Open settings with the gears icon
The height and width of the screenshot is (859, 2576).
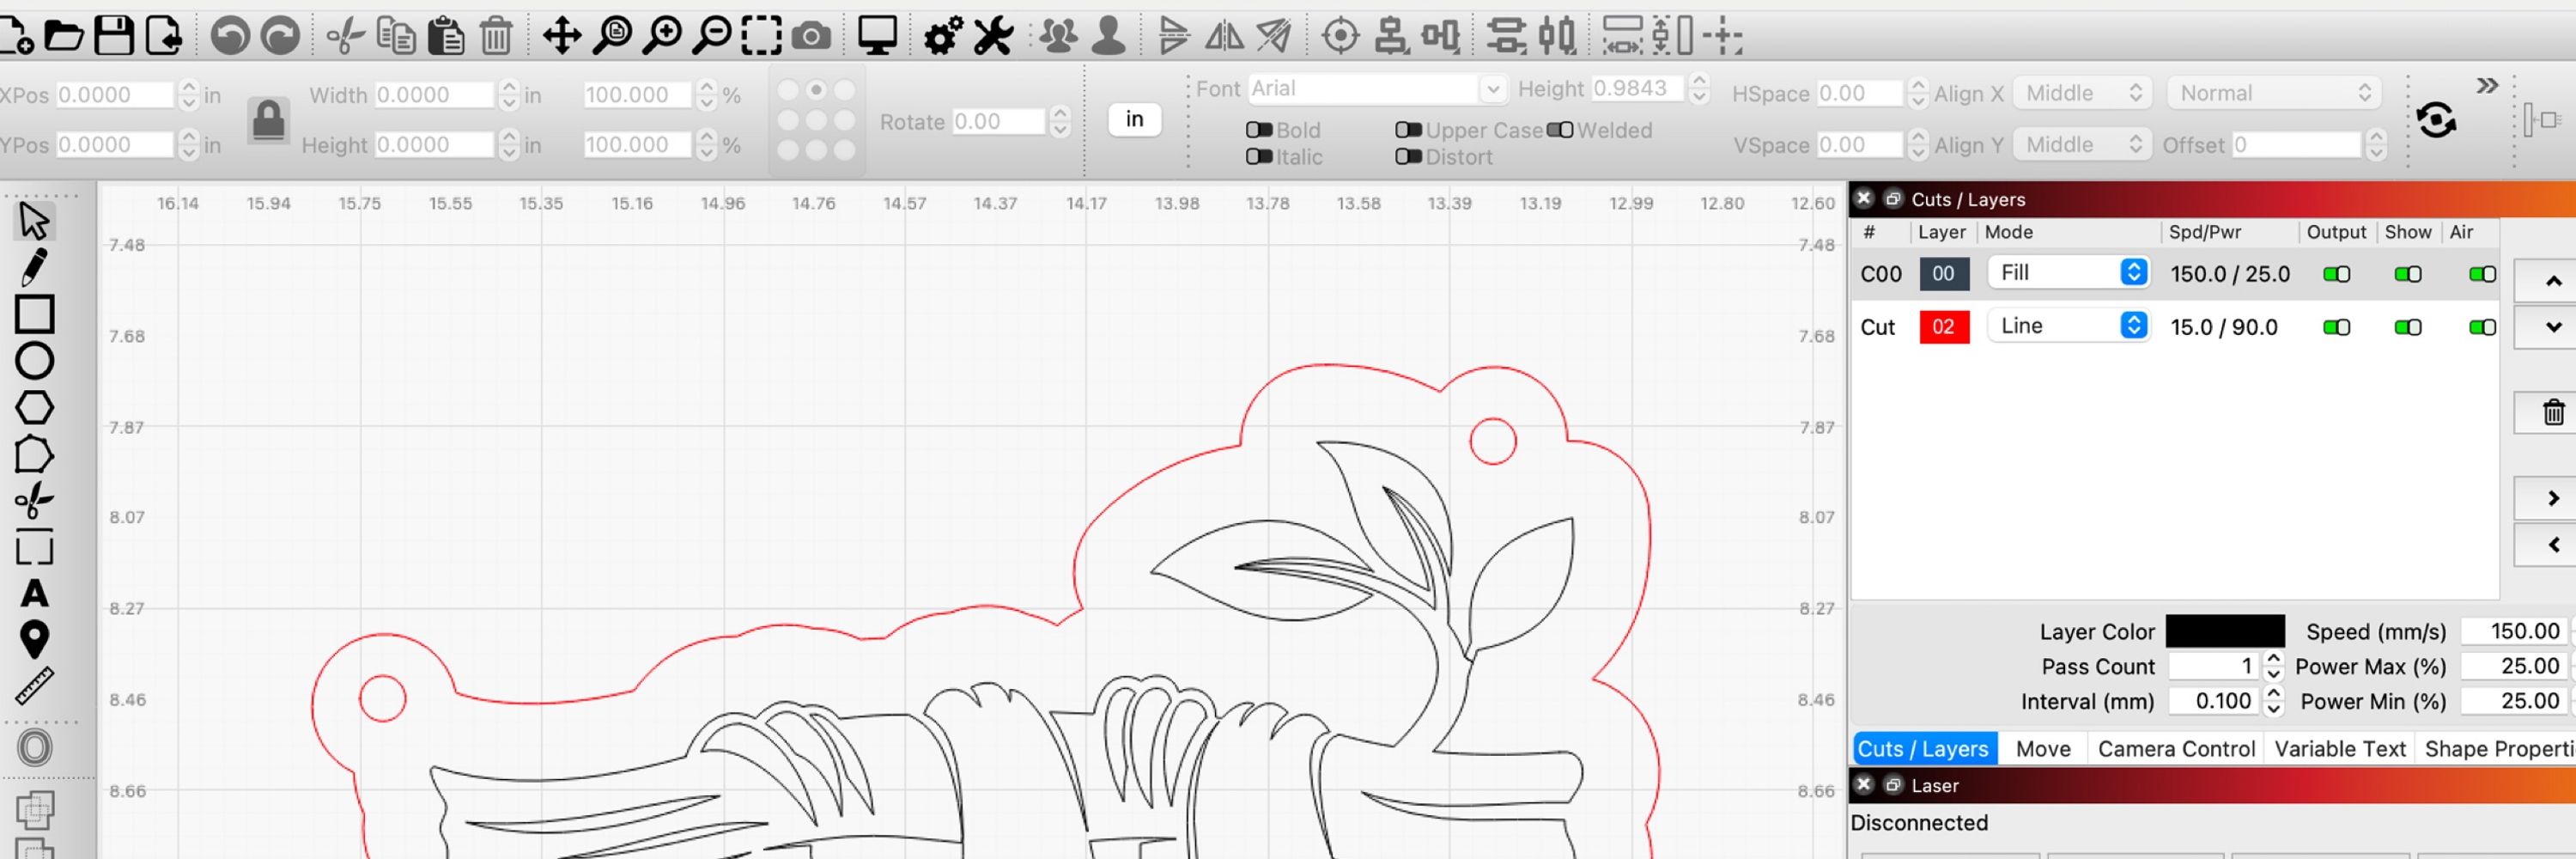click(x=943, y=37)
